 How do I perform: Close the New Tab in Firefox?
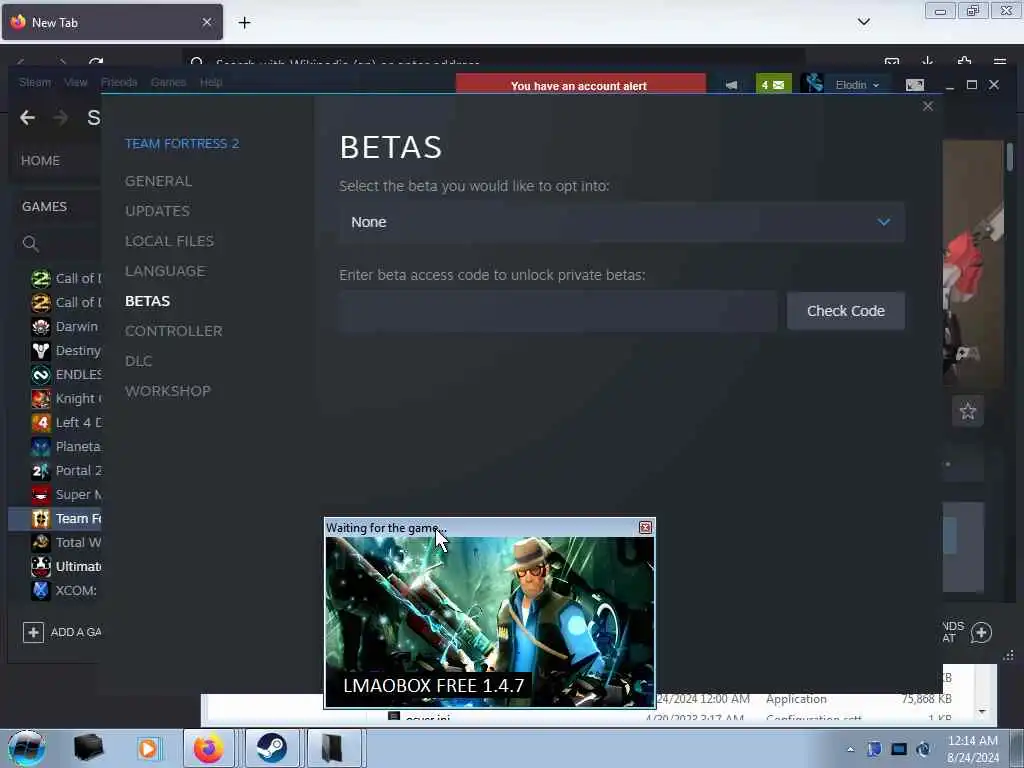point(207,22)
